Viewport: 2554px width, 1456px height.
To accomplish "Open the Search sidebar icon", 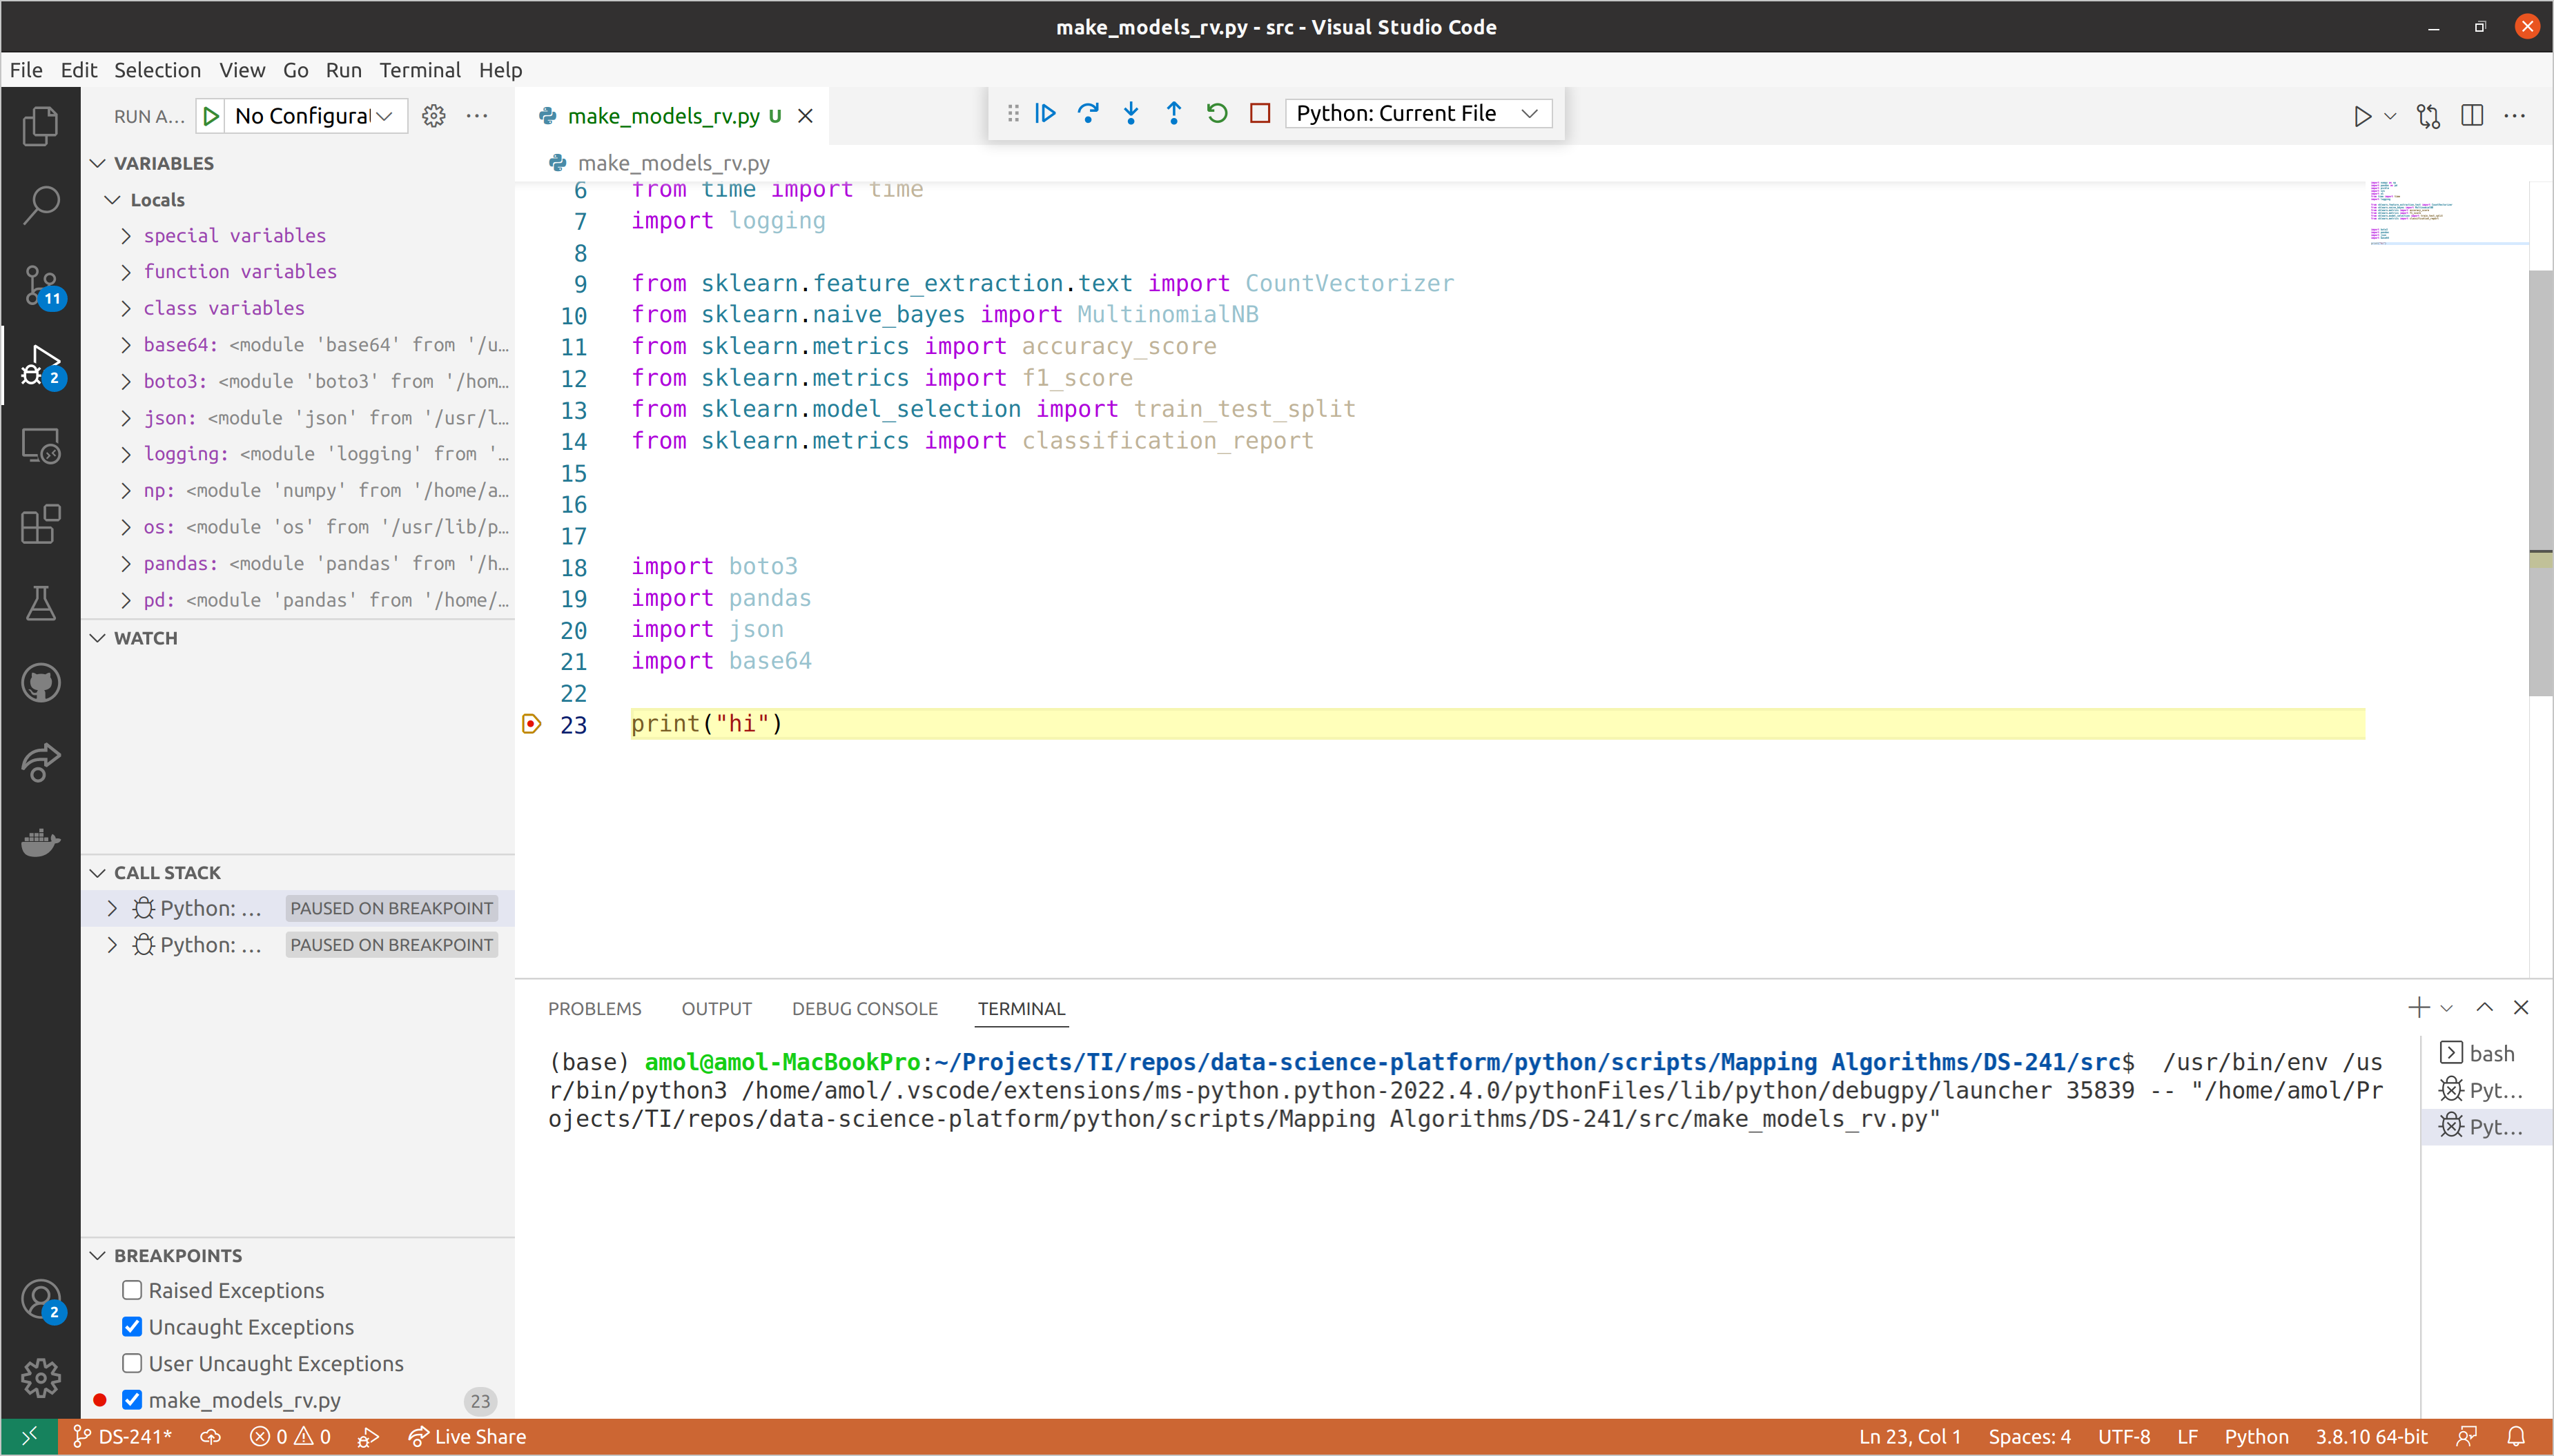I will pos(40,204).
